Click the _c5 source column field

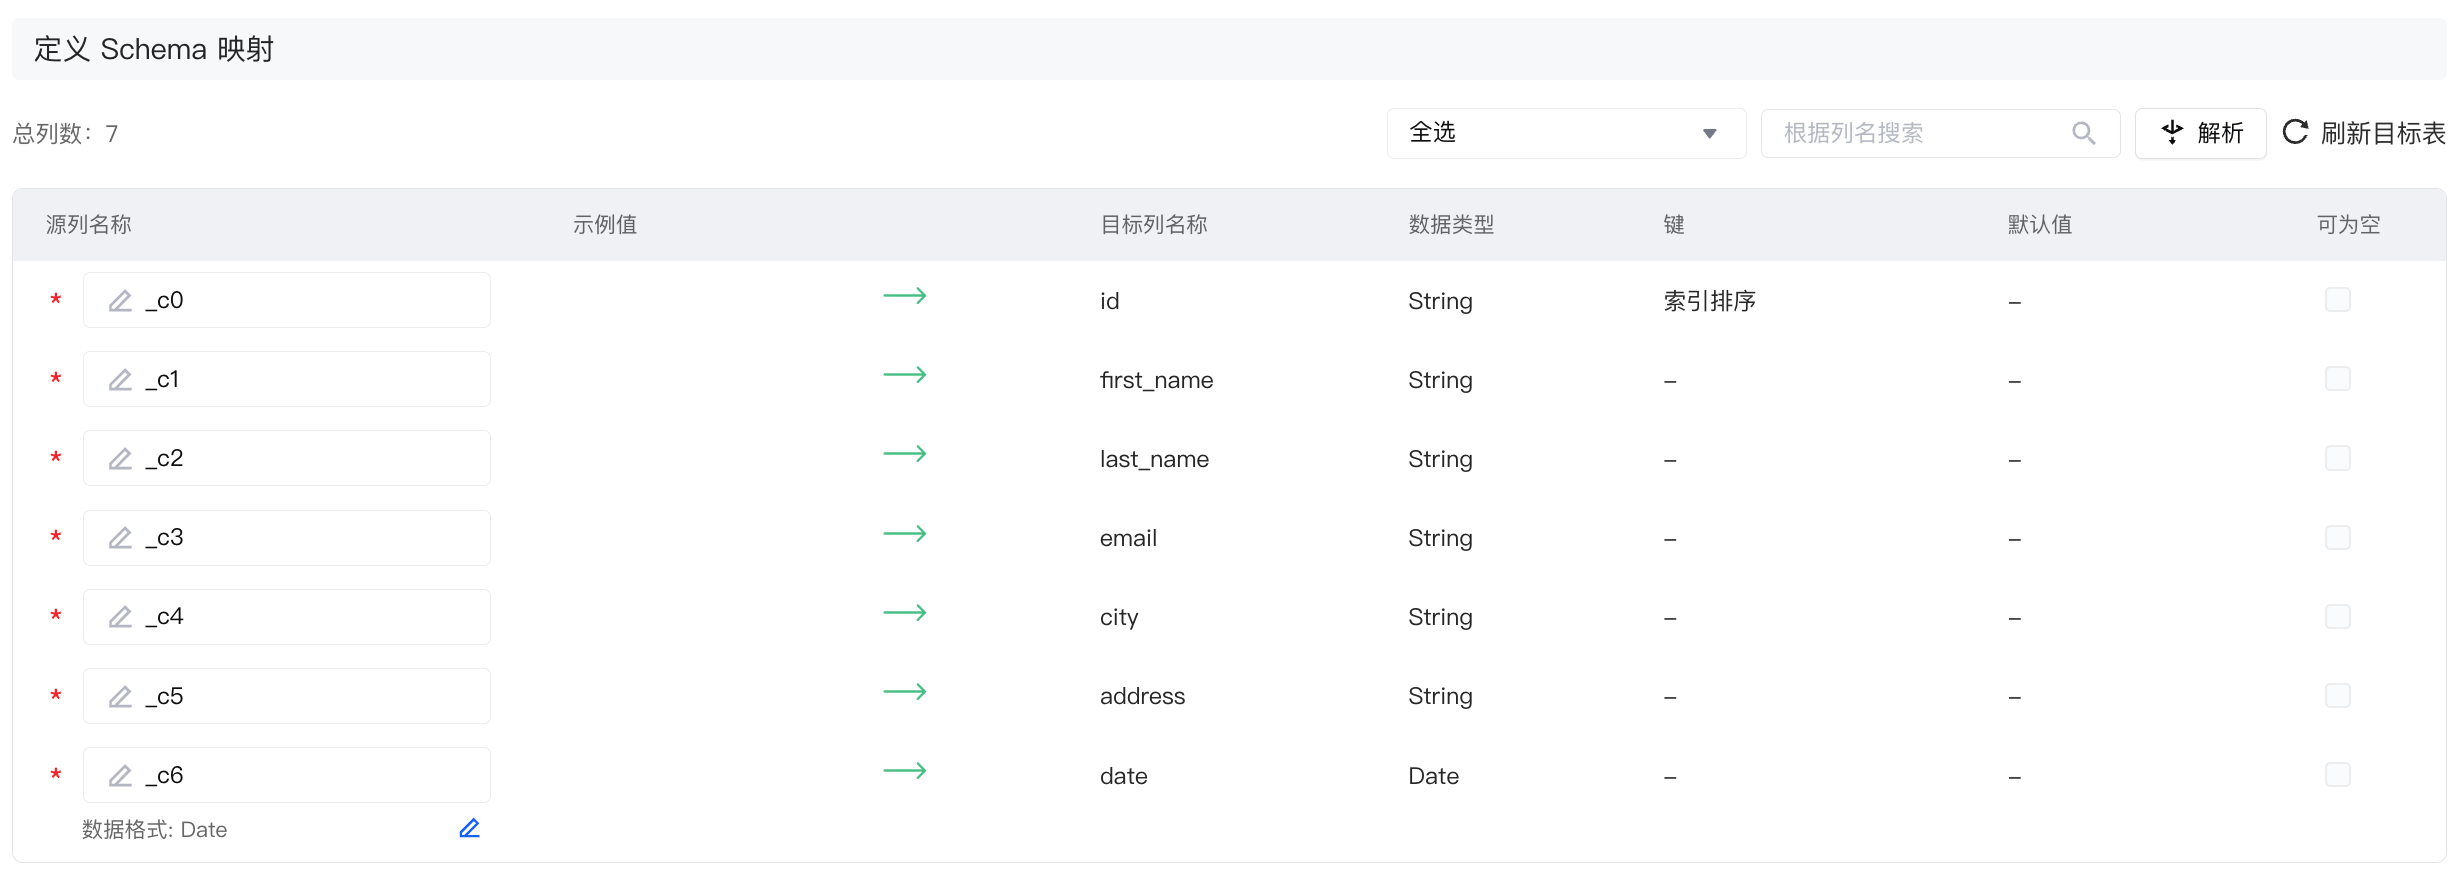pyautogui.click(x=310, y=696)
